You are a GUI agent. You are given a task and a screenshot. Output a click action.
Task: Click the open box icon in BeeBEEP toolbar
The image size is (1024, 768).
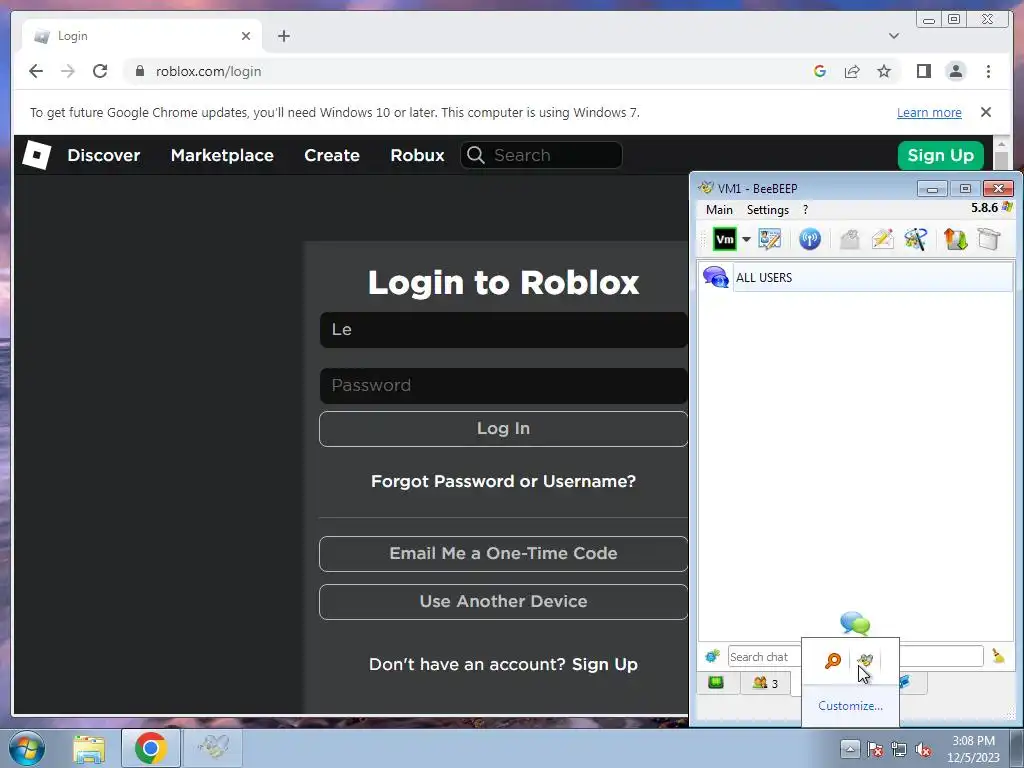tap(989, 239)
